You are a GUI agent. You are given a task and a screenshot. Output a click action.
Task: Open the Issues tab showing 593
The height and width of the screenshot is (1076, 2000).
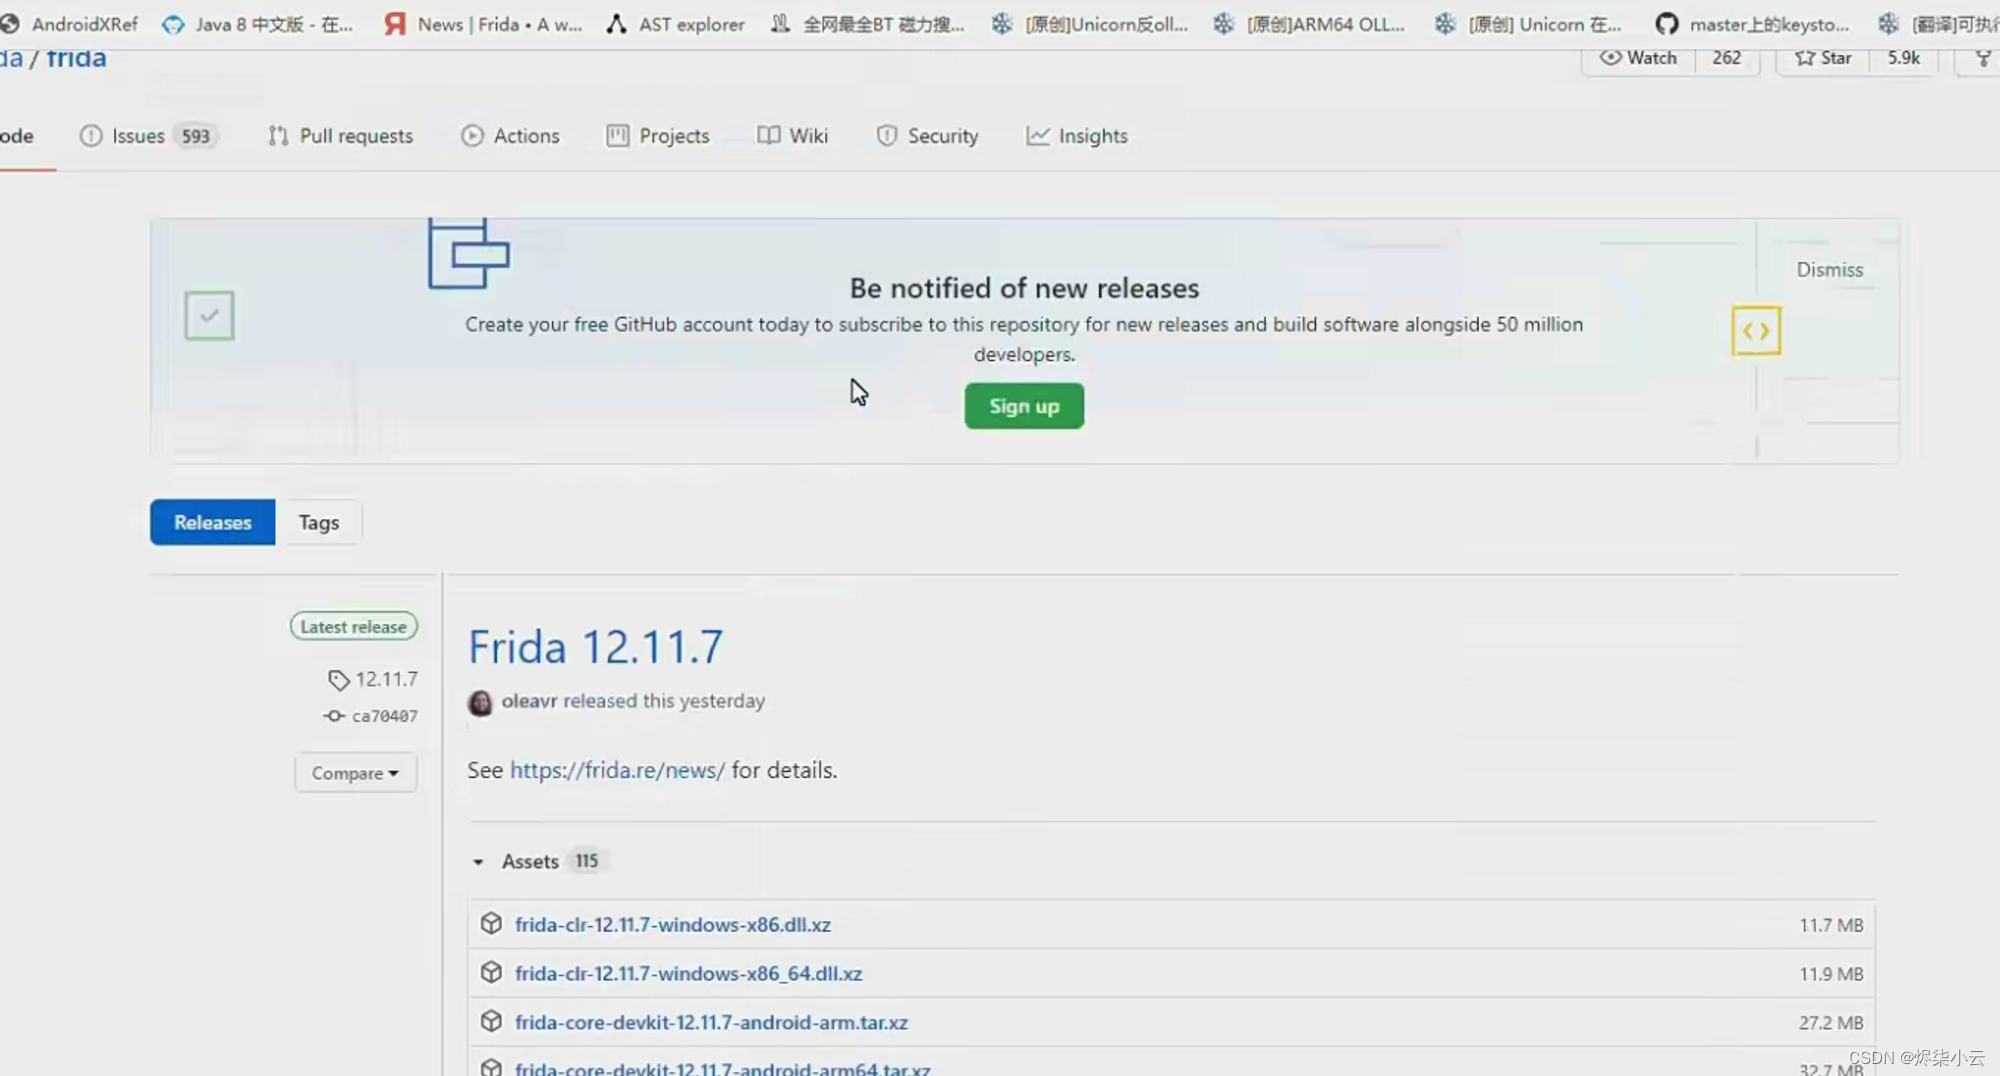138,136
